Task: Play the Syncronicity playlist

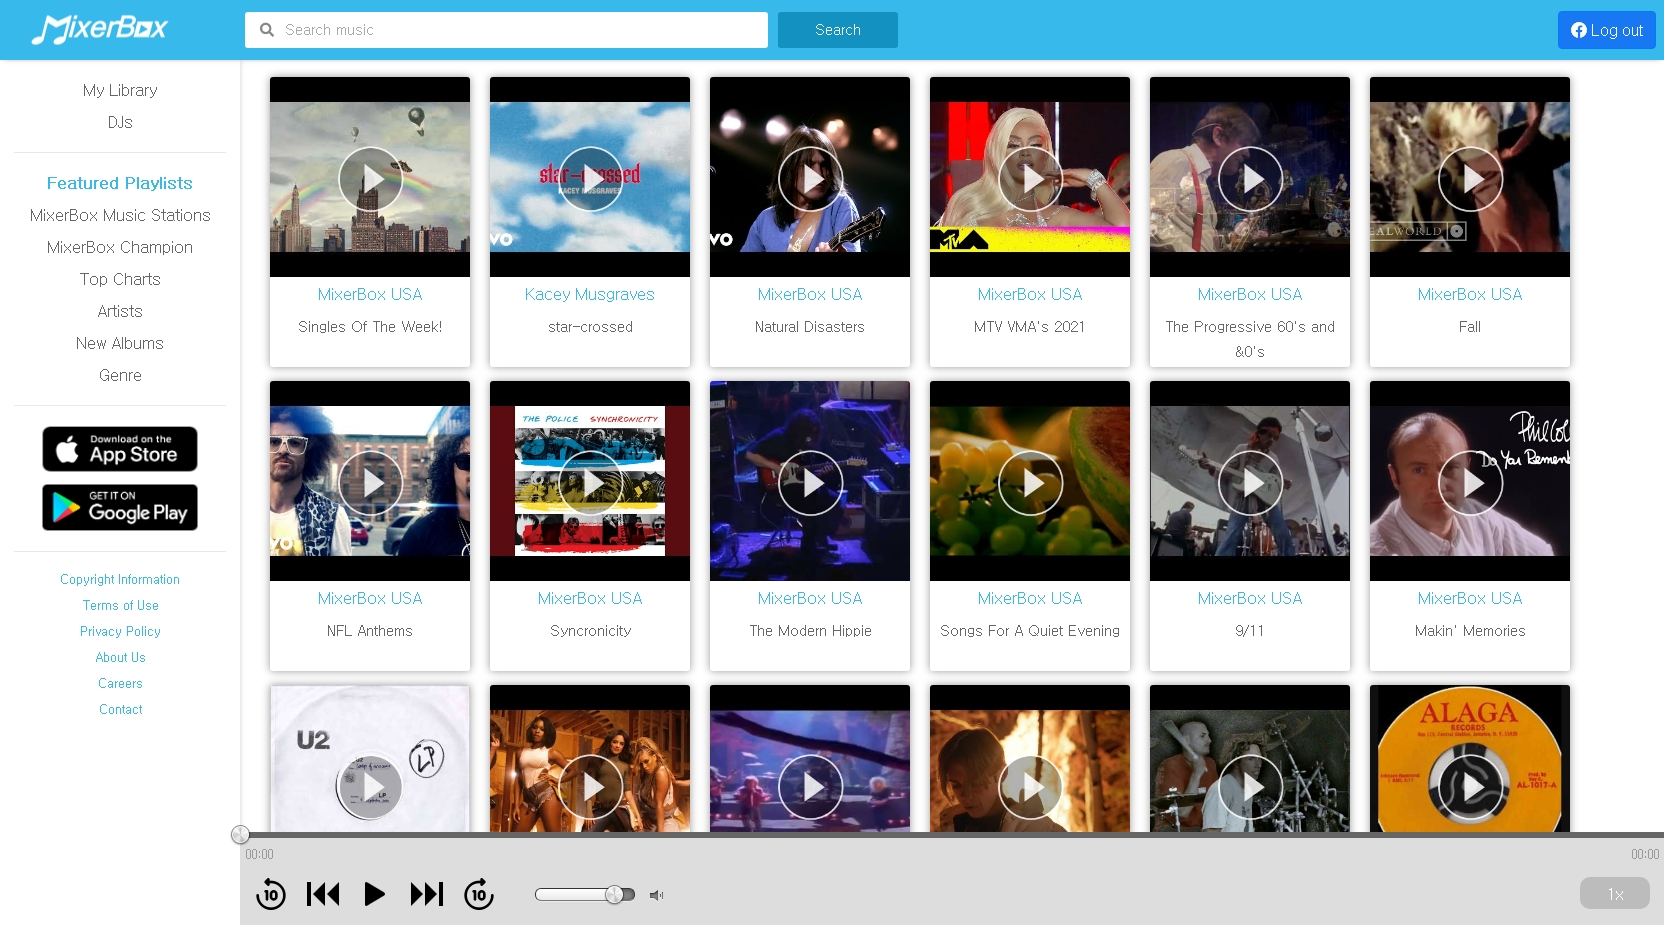Action: coord(590,483)
